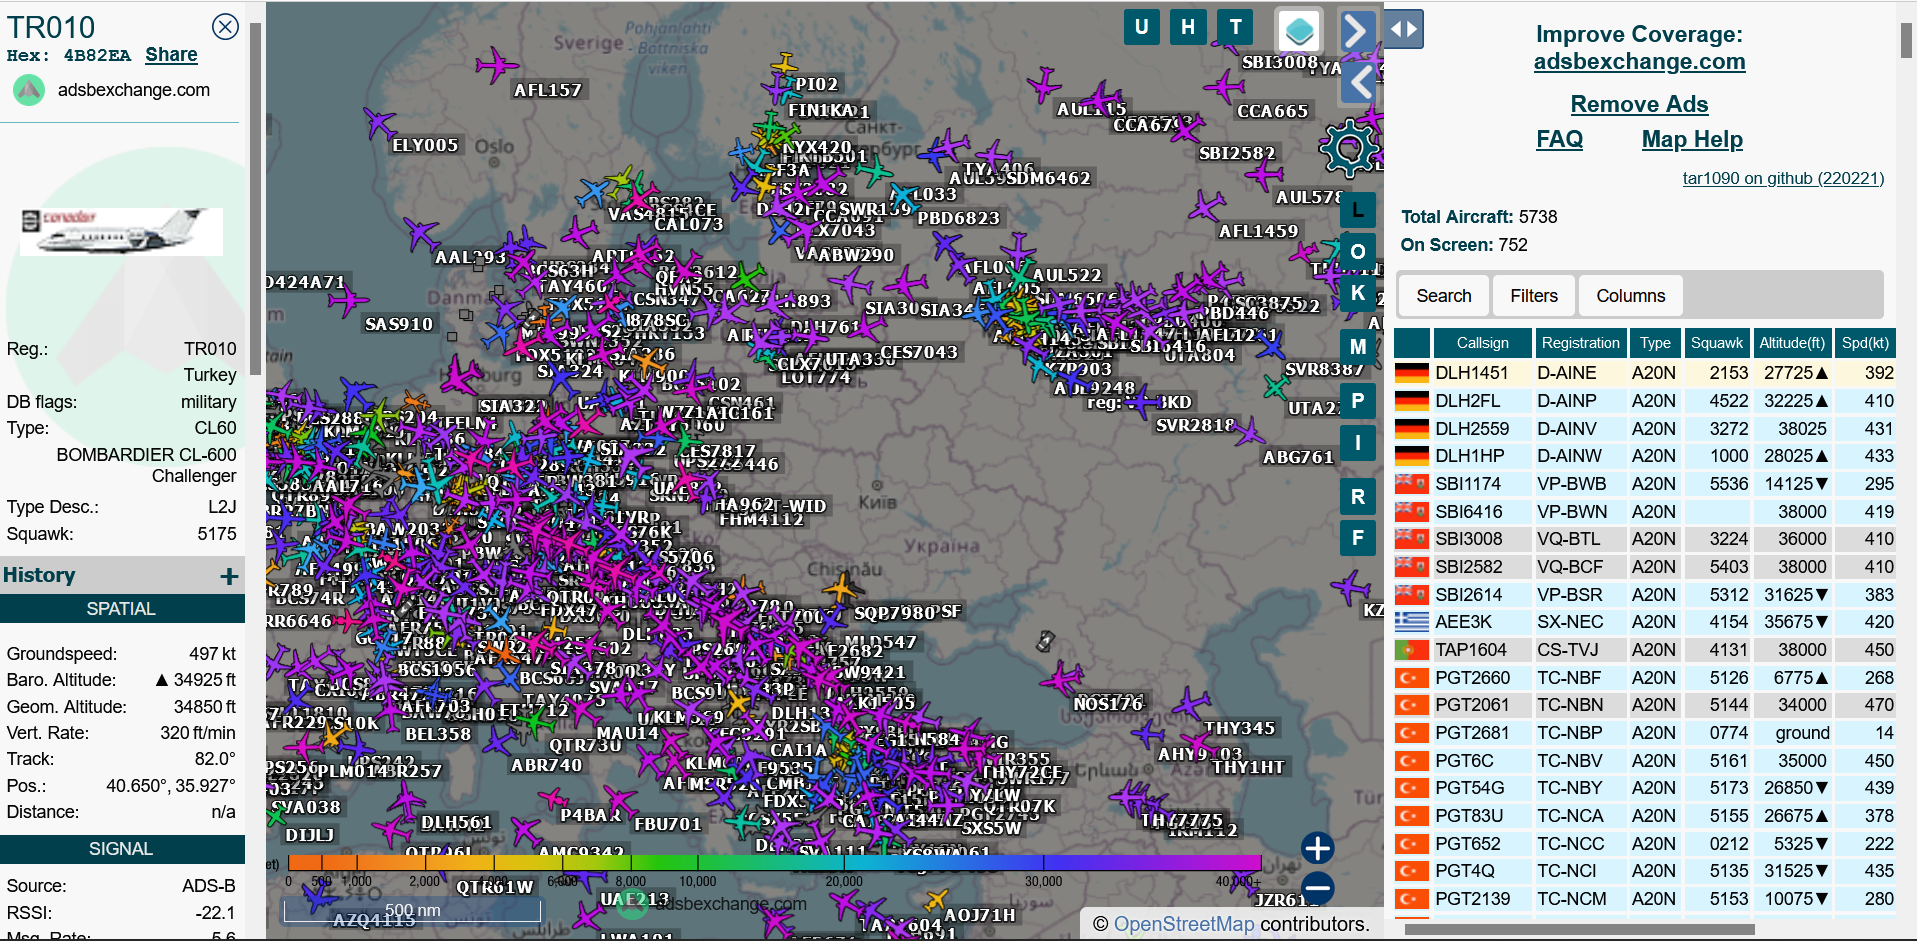The height and width of the screenshot is (941, 1917).
Task: Open the FAQ link
Action: [1559, 139]
